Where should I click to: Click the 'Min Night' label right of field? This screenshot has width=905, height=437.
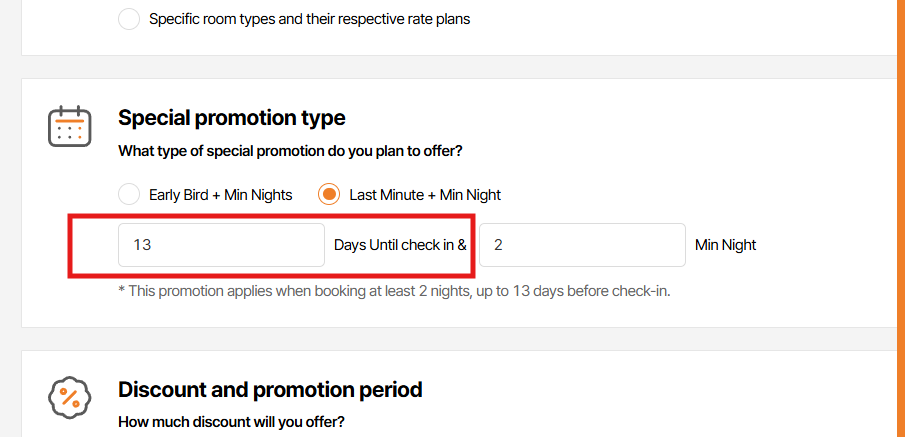click(725, 245)
